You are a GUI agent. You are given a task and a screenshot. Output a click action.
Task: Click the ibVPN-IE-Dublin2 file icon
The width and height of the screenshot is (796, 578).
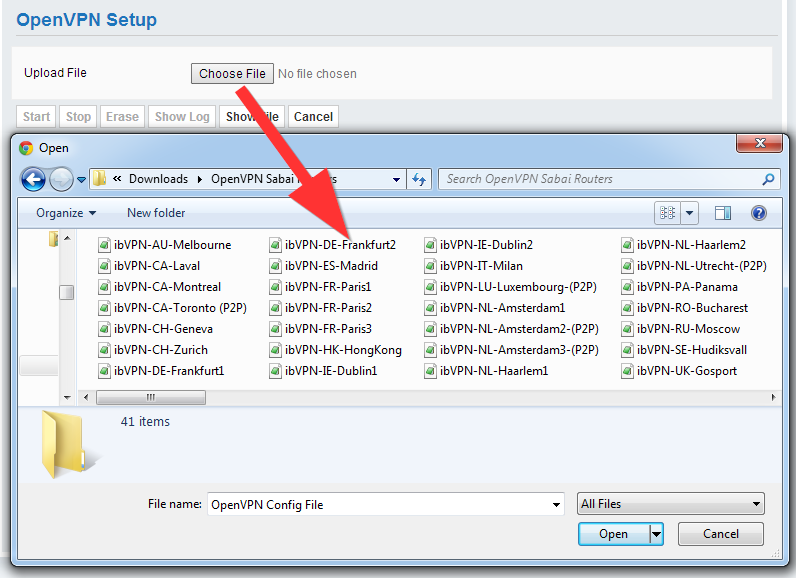430,245
